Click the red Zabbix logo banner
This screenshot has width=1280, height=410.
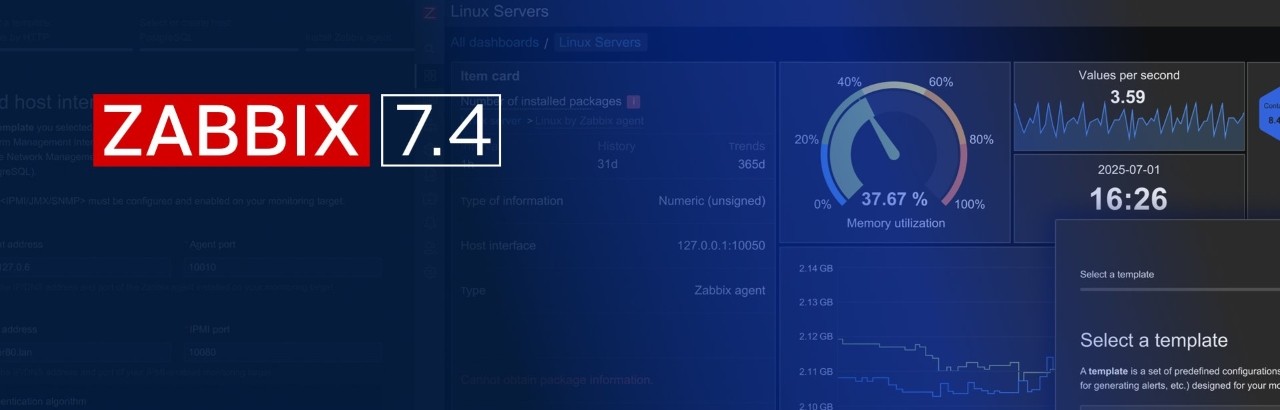pos(232,129)
